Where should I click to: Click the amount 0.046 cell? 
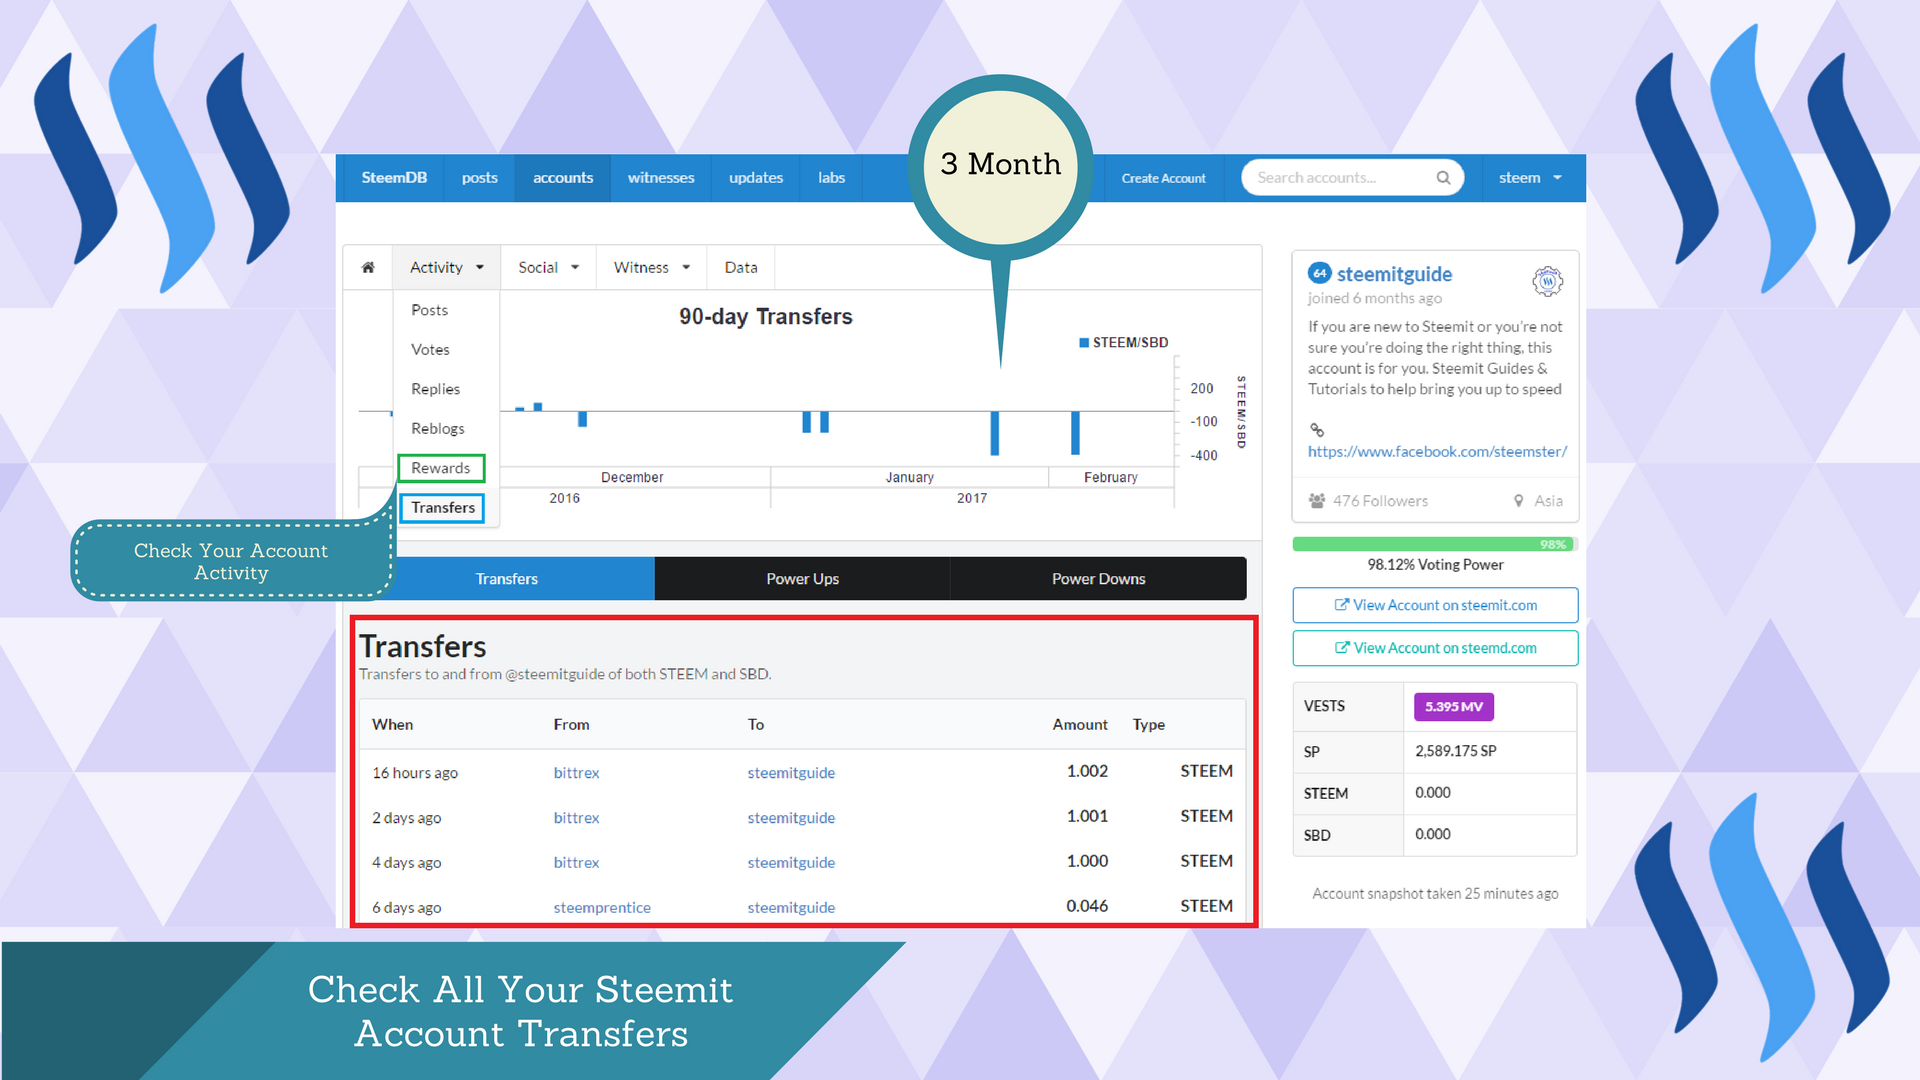1087,906
